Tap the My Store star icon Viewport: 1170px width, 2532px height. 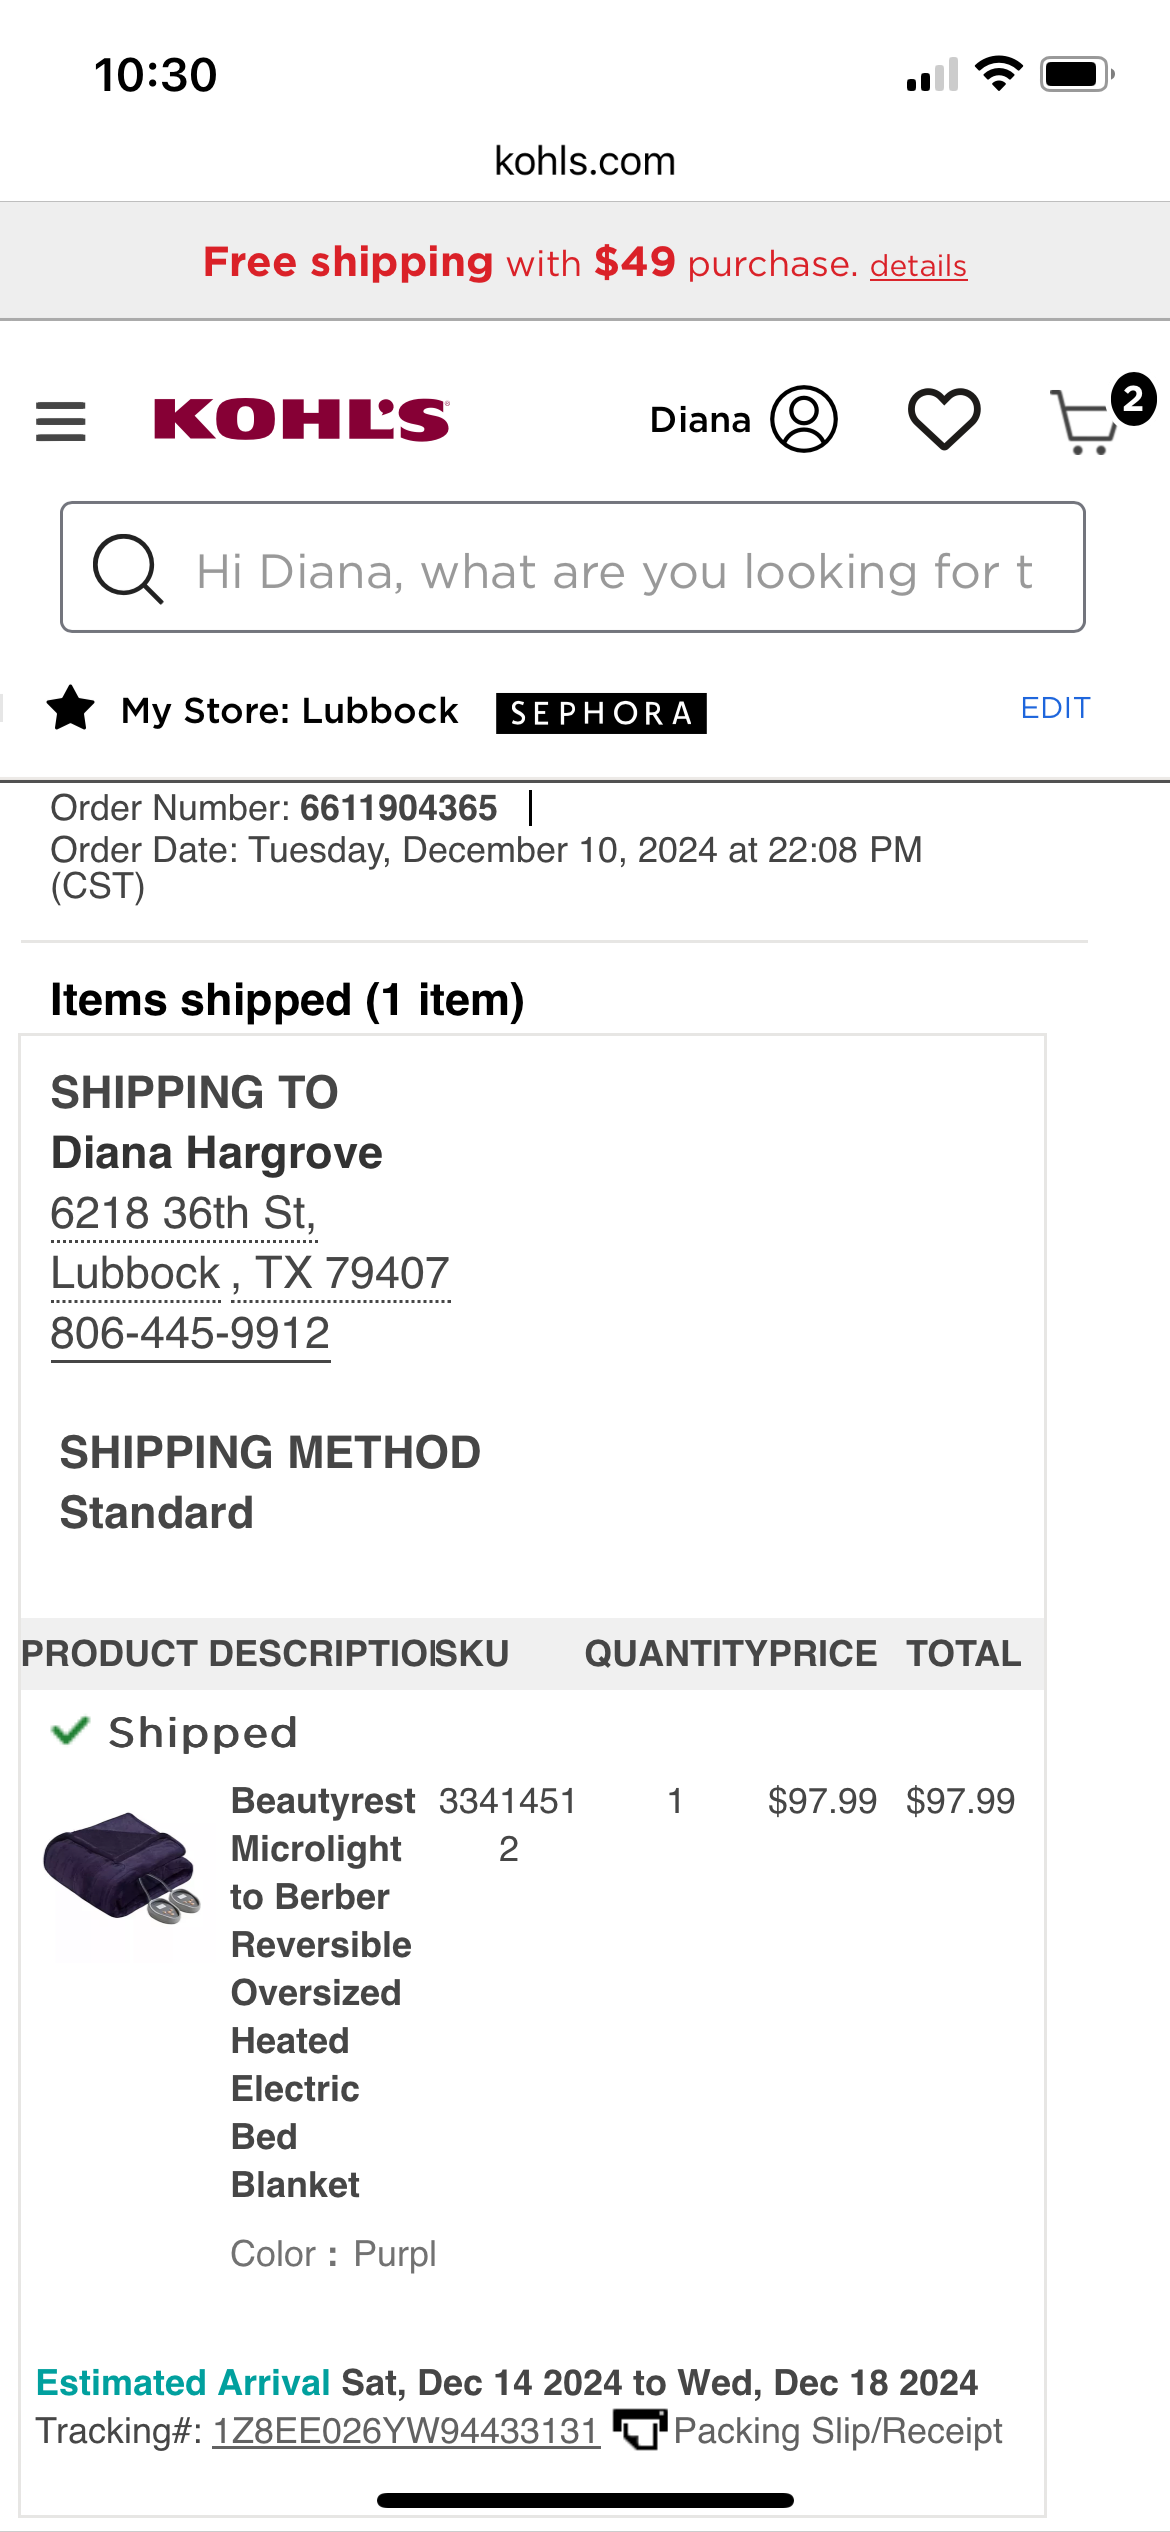click(70, 709)
